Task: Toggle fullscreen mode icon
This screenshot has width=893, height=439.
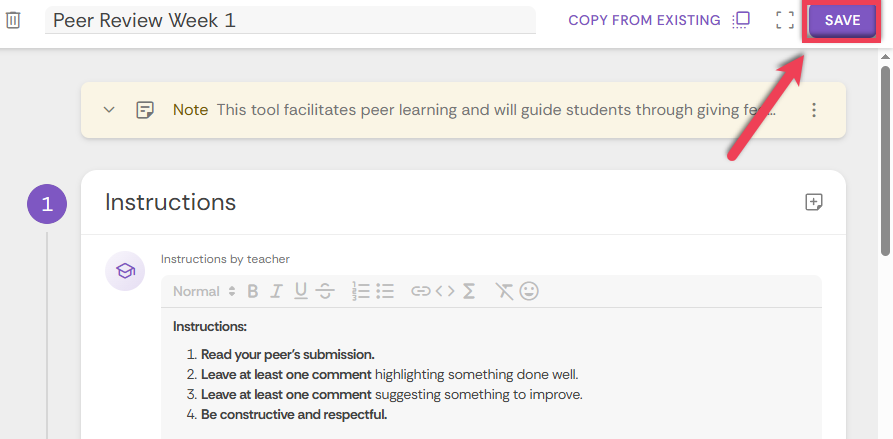Action: [785, 20]
